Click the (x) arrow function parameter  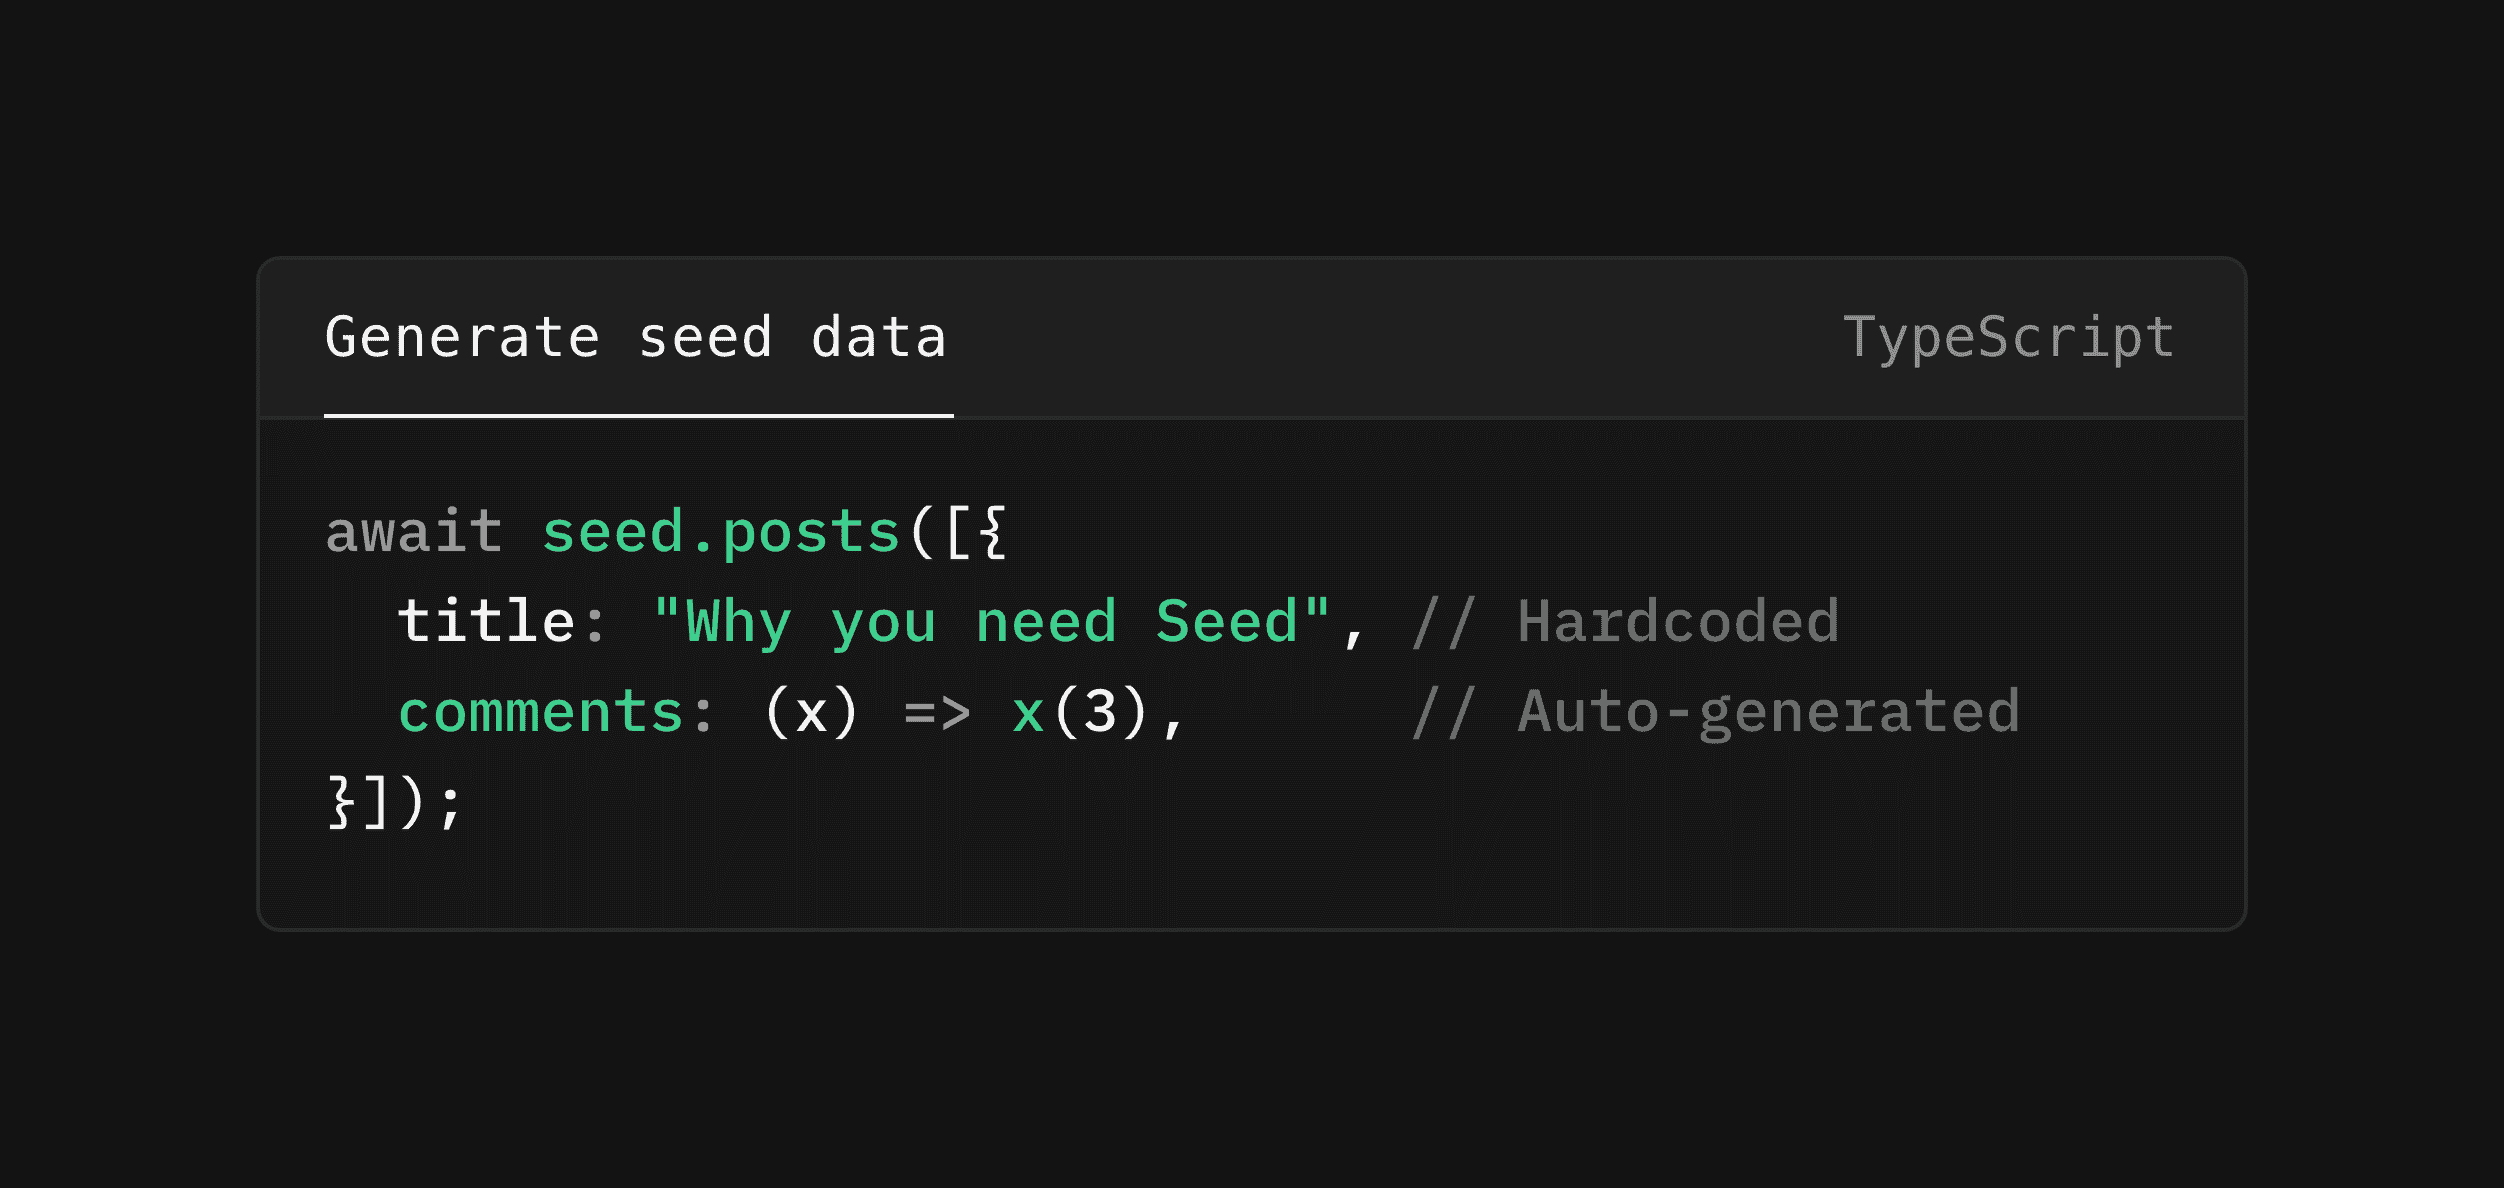pos(811,712)
